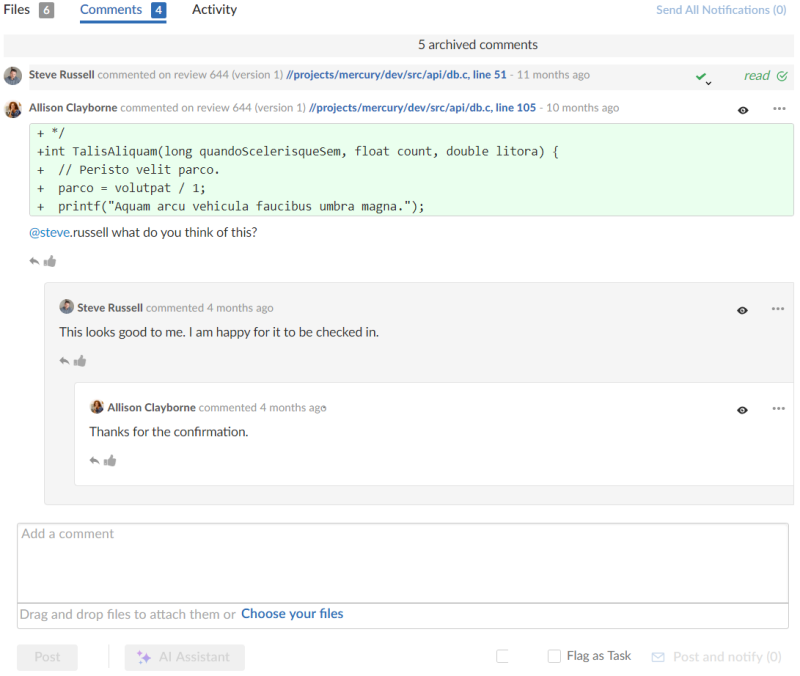Open the Activity tab
Viewport: 800px width, 676px height.
(x=214, y=10)
